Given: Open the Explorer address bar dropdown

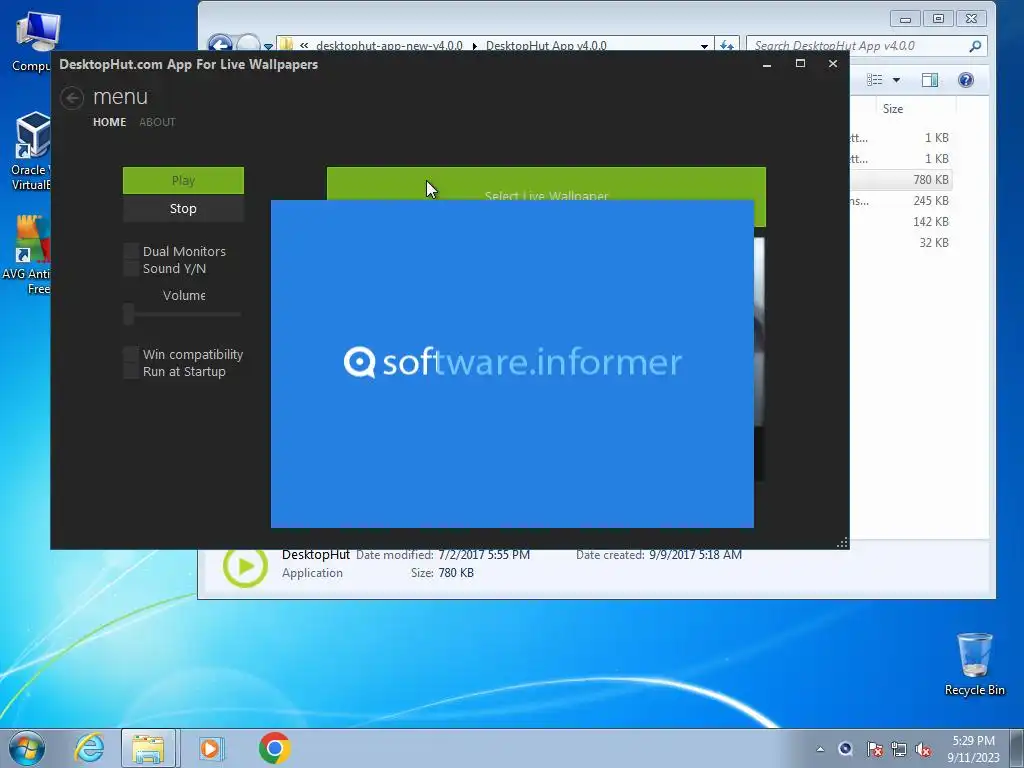Looking at the screenshot, I should (704, 46).
